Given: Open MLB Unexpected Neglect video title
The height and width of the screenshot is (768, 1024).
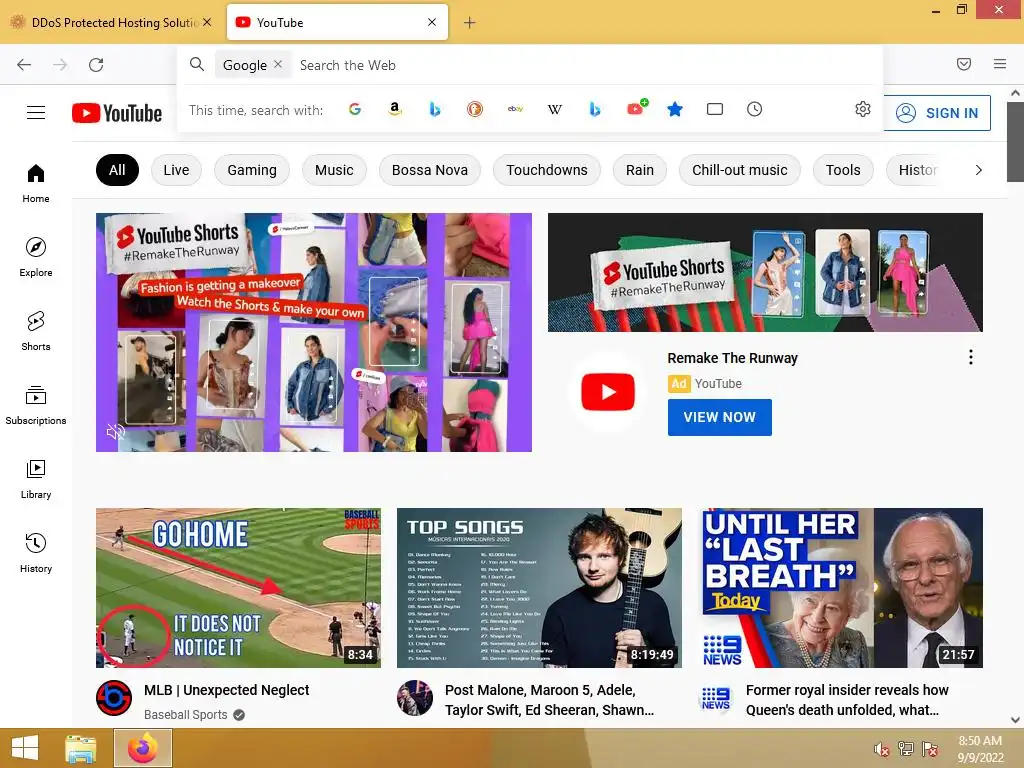Looking at the screenshot, I should click(x=227, y=690).
